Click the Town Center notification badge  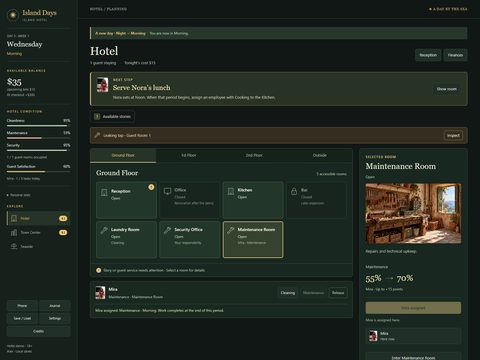pyautogui.click(x=63, y=232)
